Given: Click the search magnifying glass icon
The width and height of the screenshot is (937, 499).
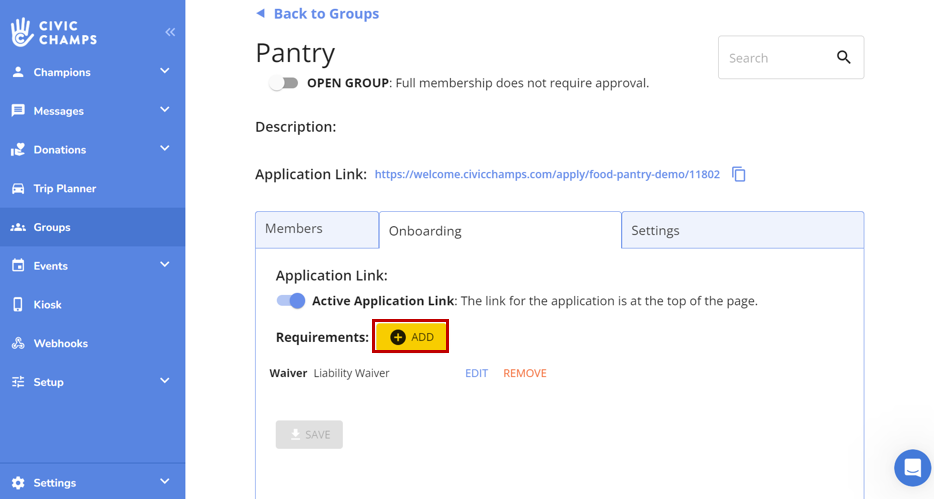Looking at the screenshot, I should 843,58.
